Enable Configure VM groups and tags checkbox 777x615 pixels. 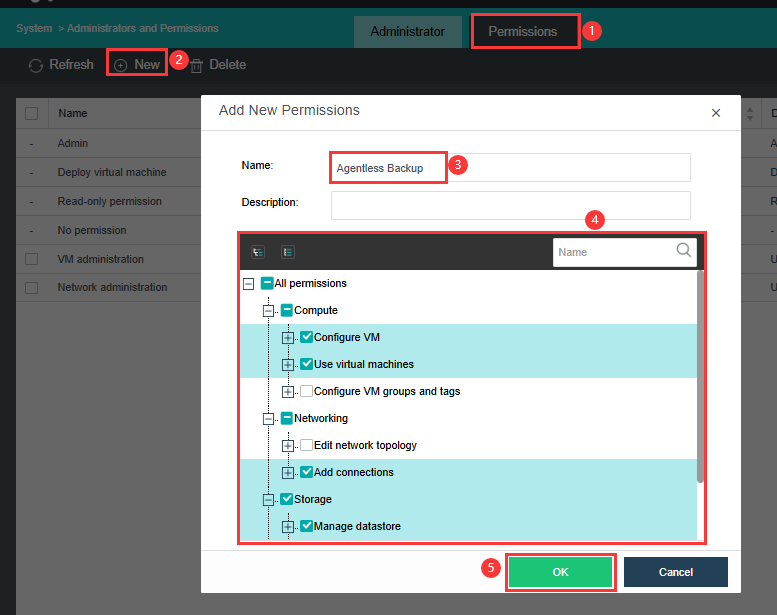click(x=307, y=391)
